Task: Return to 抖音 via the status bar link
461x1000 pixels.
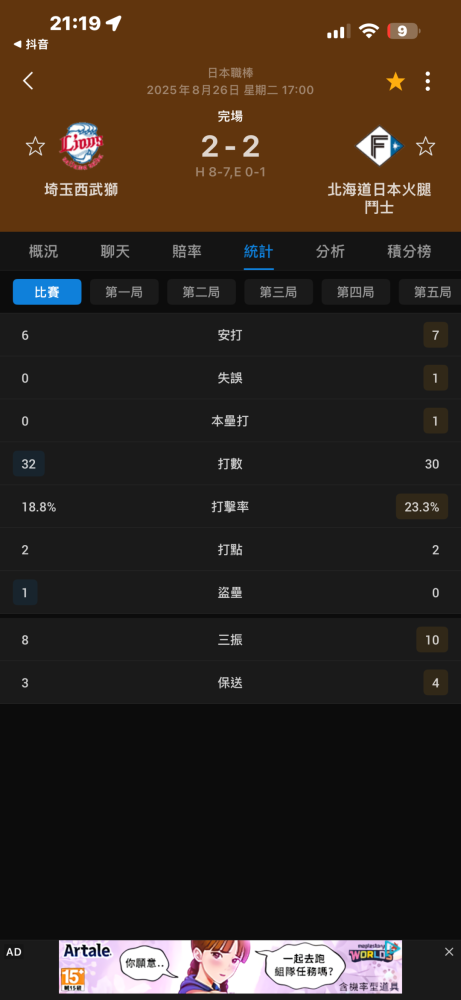Action: tap(31, 45)
